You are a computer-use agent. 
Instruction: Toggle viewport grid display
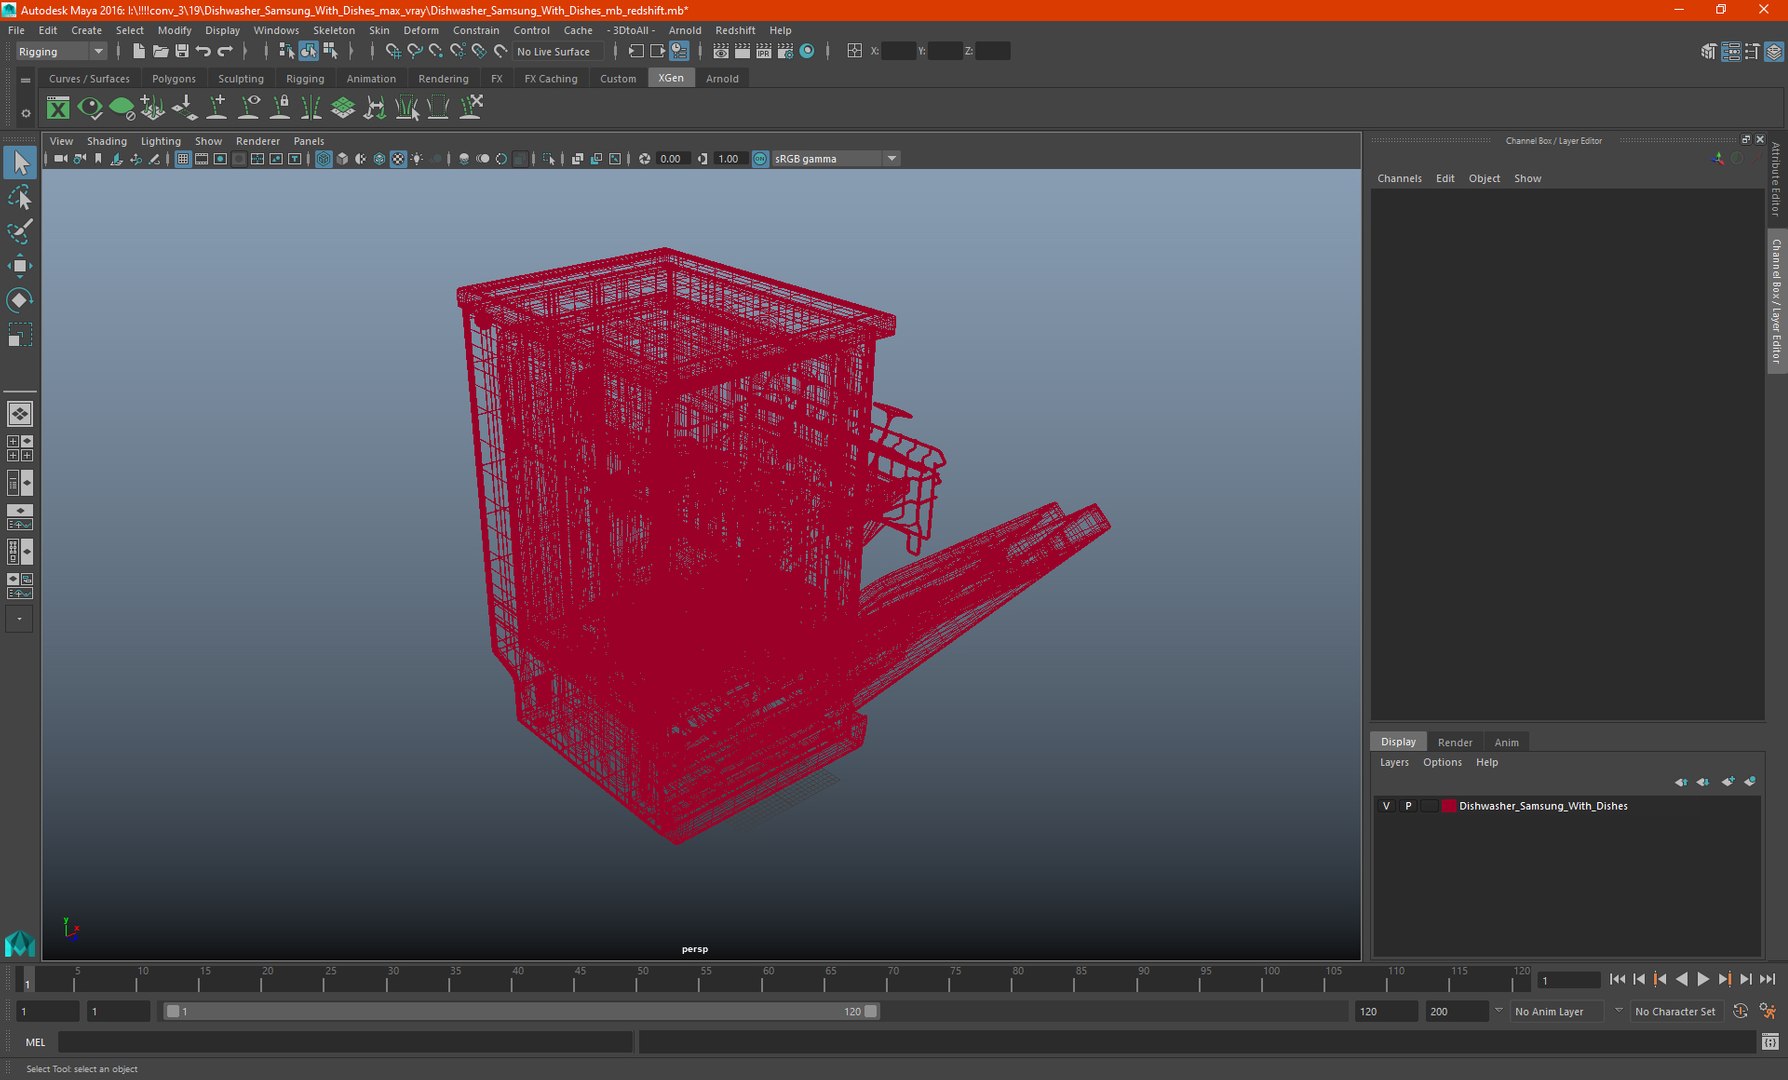tap(183, 159)
